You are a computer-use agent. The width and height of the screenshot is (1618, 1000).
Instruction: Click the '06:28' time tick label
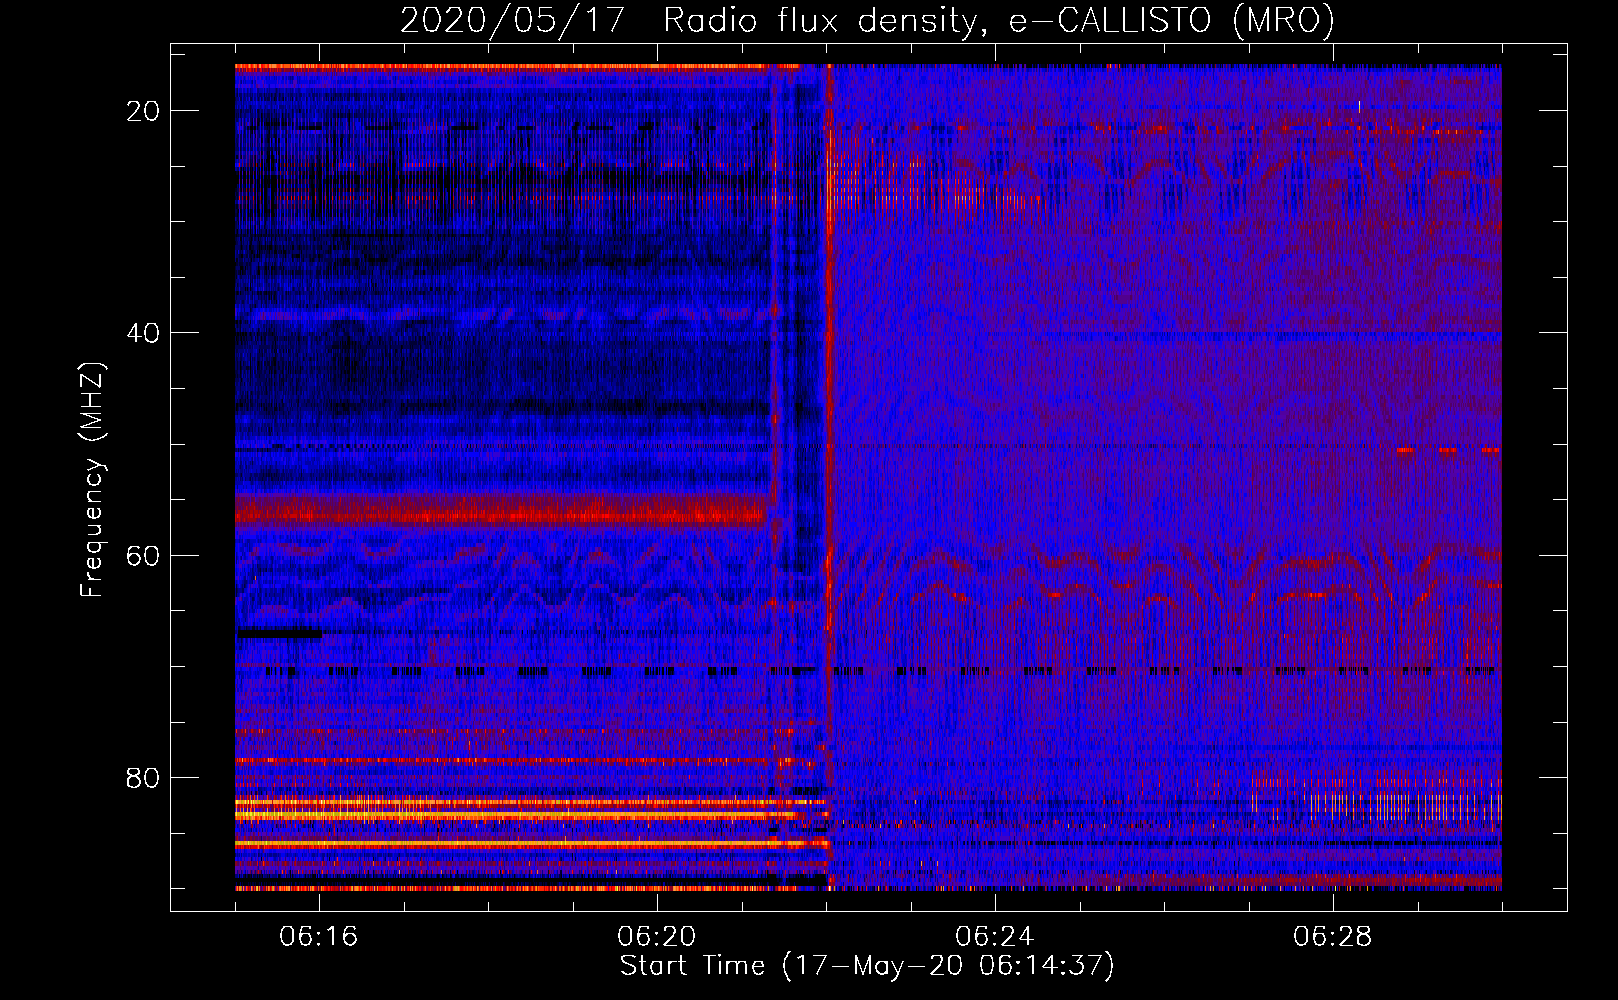[1333, 937]
